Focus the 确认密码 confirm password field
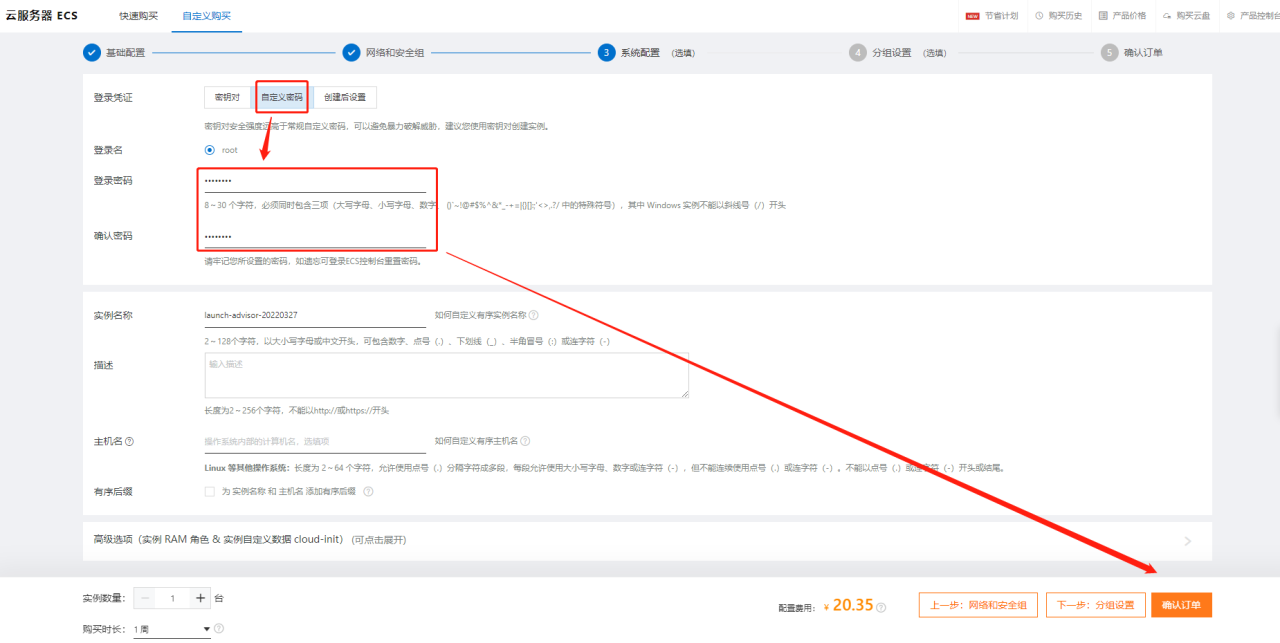Image resolution: width=1280 pixels, height=643 pixels. pos(315,237)
